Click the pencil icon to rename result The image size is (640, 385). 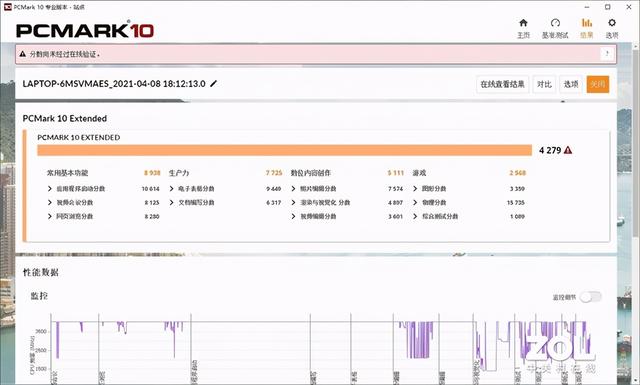coord(213,84)
